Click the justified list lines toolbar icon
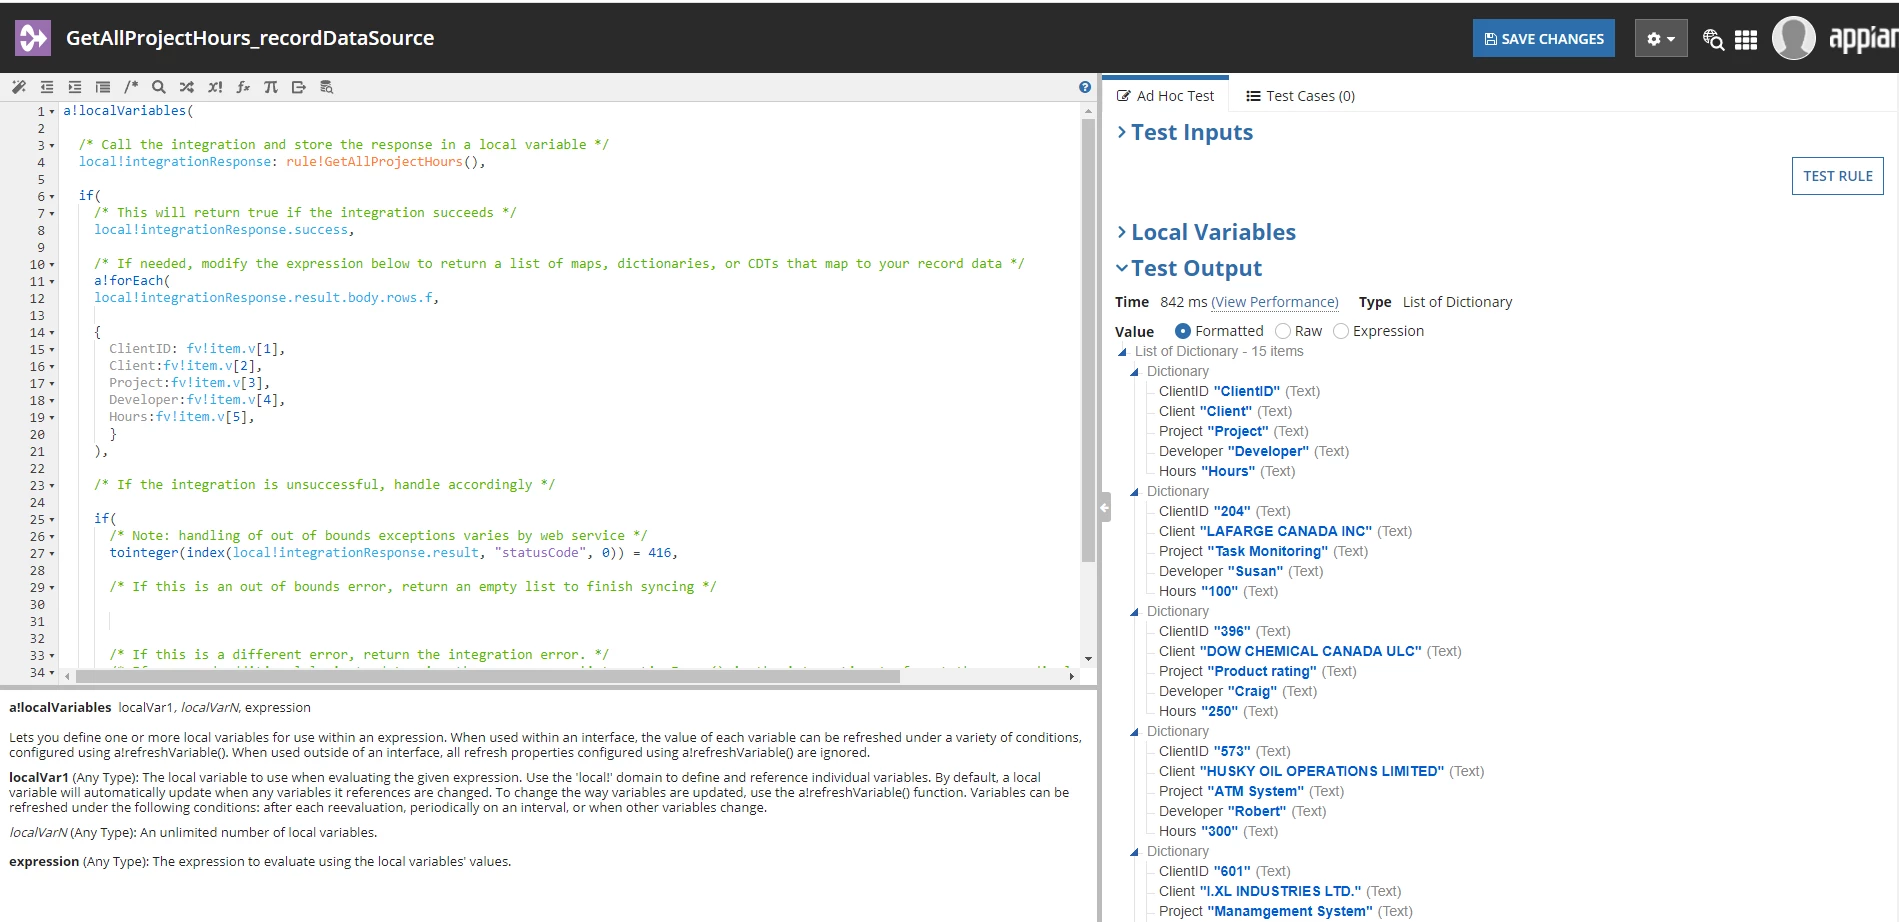The height and width of the screenshot is (922, 1899). point(103,87)
